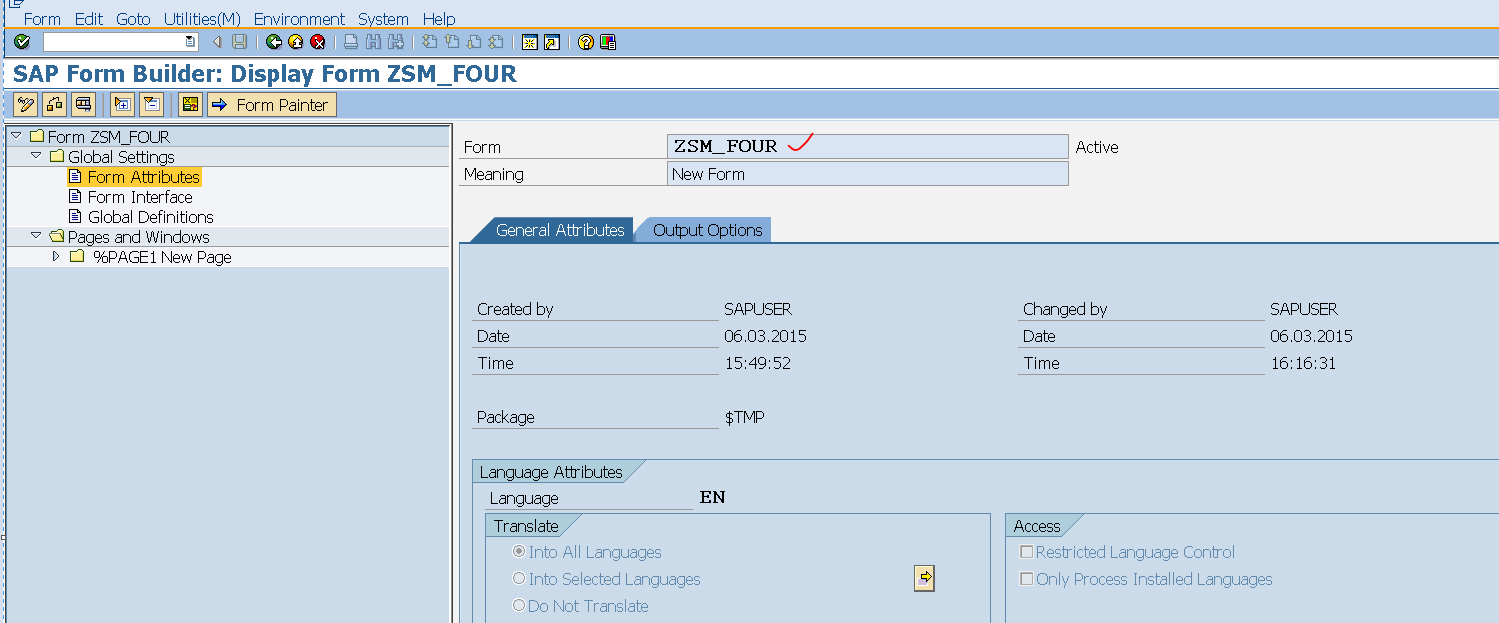Click the Created by value SAPUSER
Screen dimensions: 1499x623
(x=758, y=309)
